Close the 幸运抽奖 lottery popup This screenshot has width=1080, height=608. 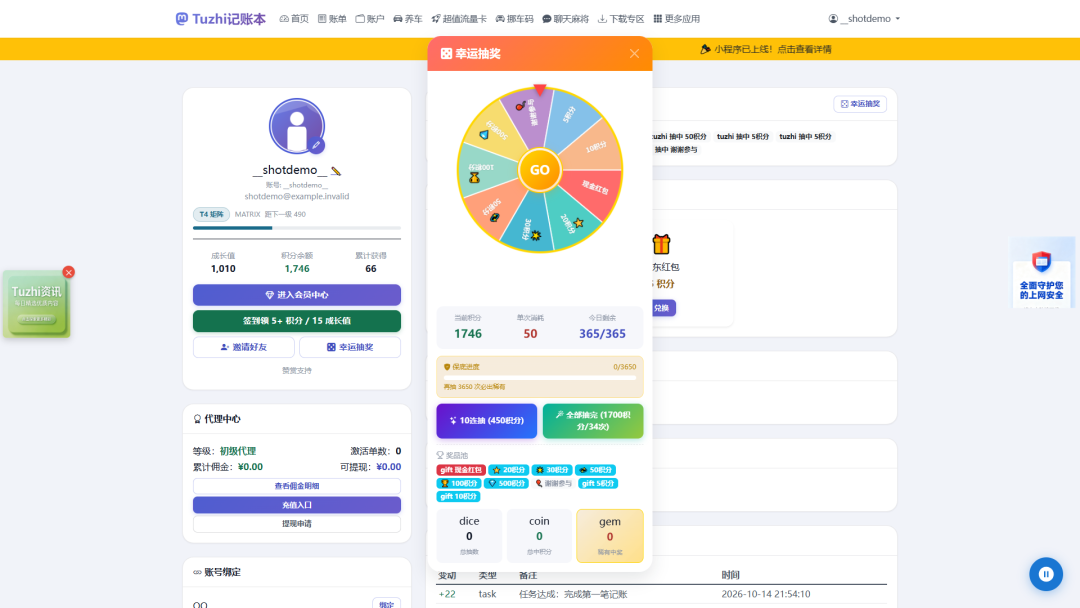coord(634,54)
